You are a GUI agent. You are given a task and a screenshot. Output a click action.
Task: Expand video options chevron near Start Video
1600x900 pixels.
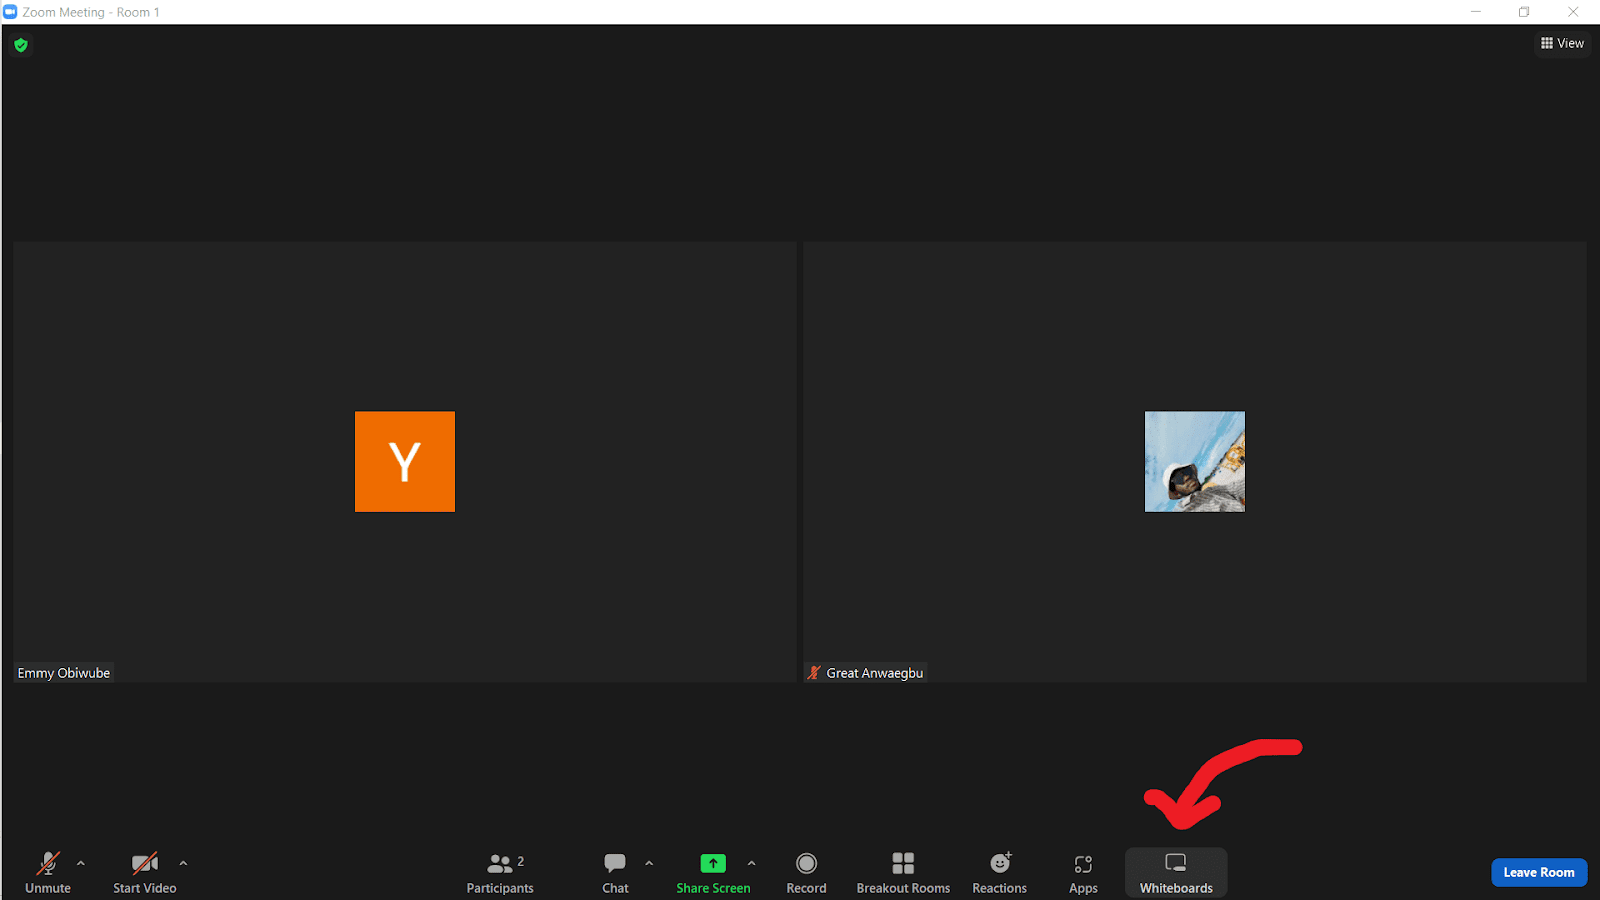pyautogui.click(x=184, y=862)
